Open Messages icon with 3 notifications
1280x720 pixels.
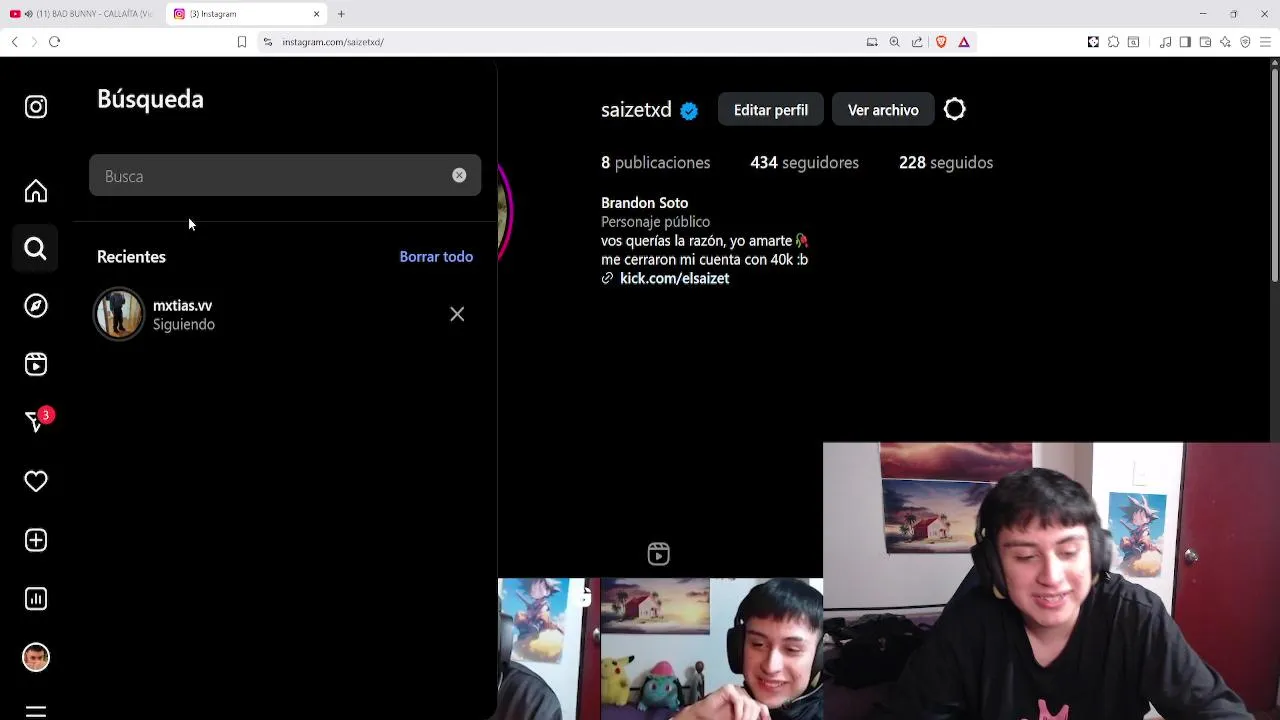[x=37, y=422]
